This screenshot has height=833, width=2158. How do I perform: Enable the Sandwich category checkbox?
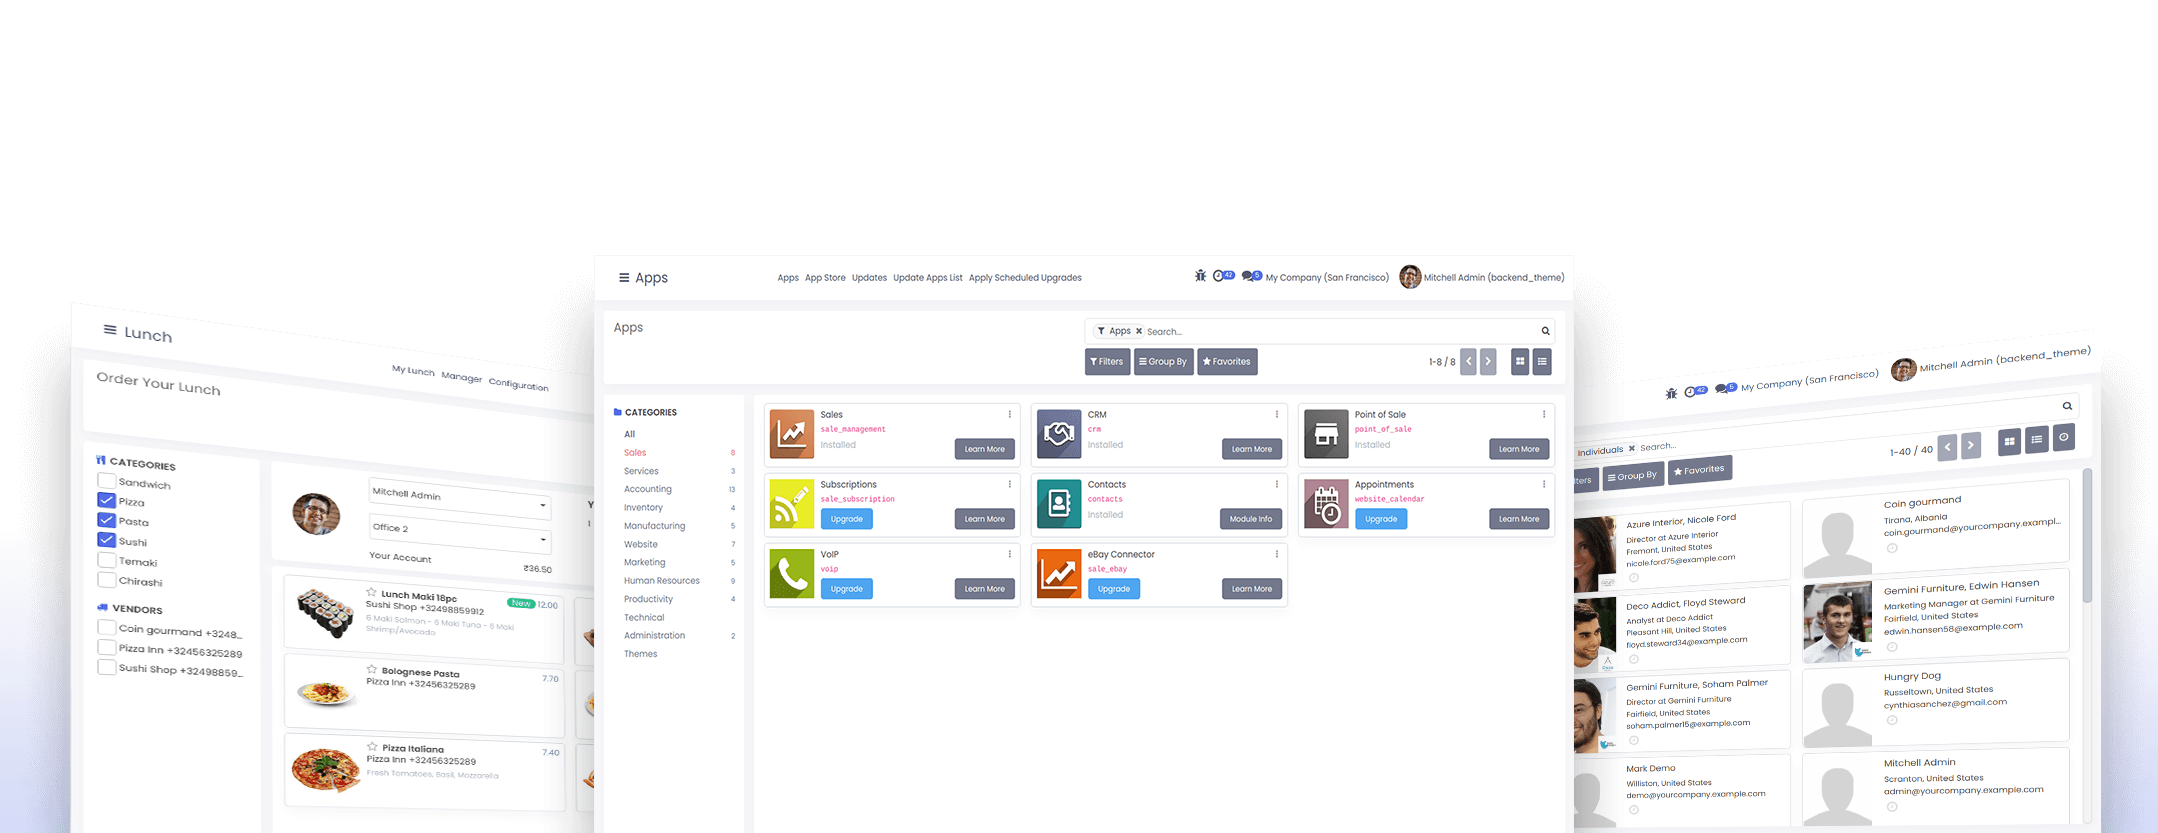click(x=106, y=480)
